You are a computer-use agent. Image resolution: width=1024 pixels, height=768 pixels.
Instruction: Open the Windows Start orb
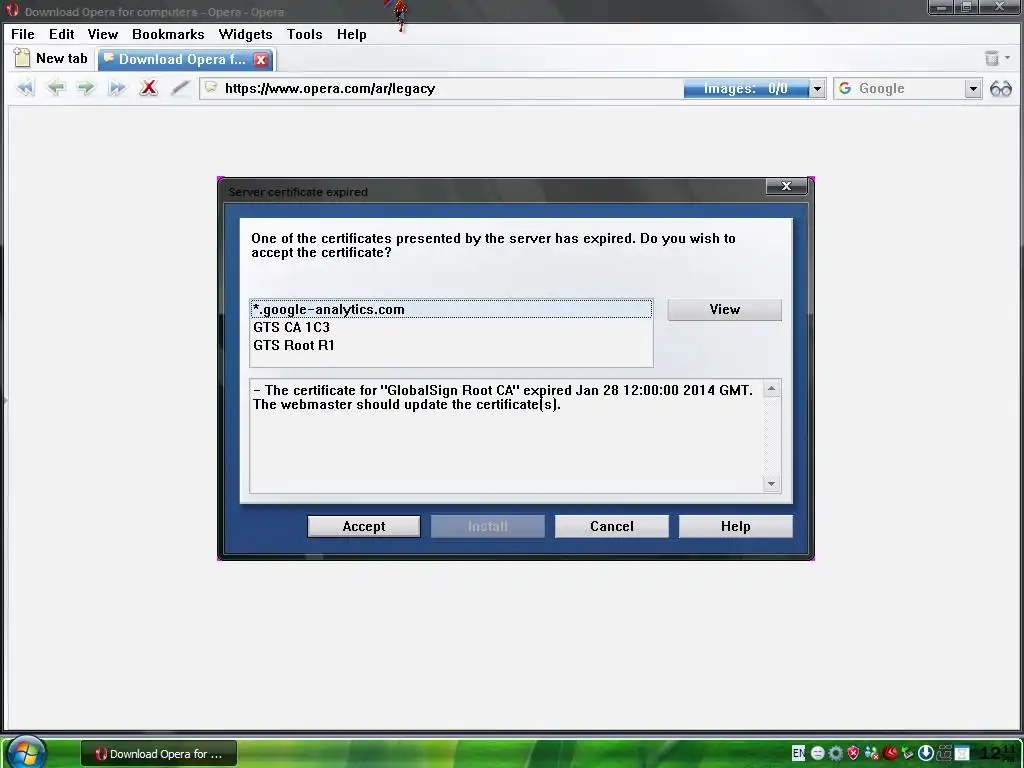(x=25, y=752)
